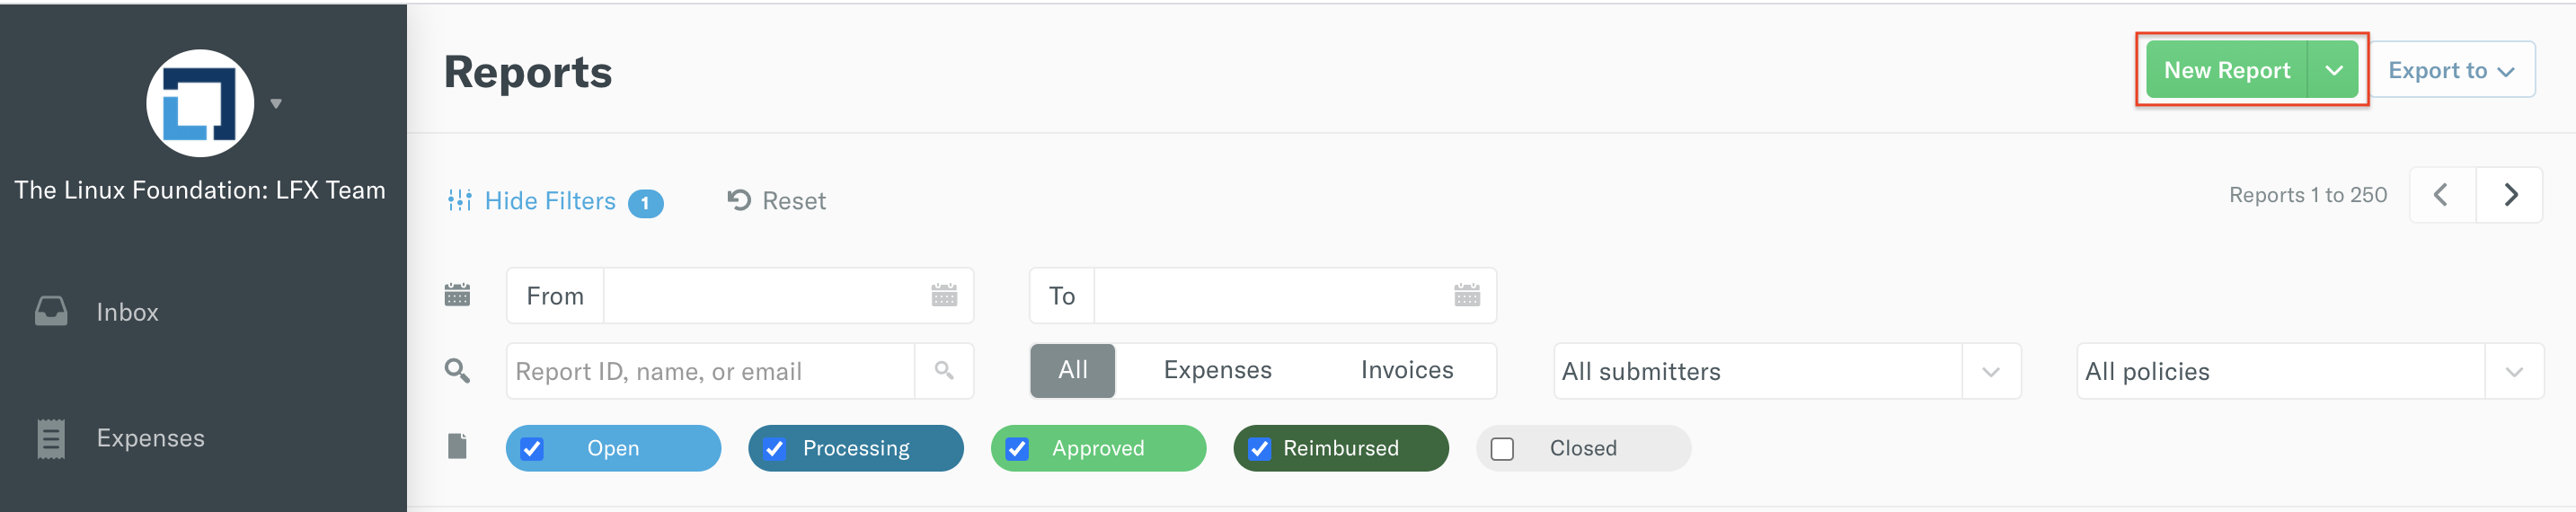The width and height of the screenshot is (2576, 512).
Task: Open the Inbox tray icon
Action: point(51,311)
